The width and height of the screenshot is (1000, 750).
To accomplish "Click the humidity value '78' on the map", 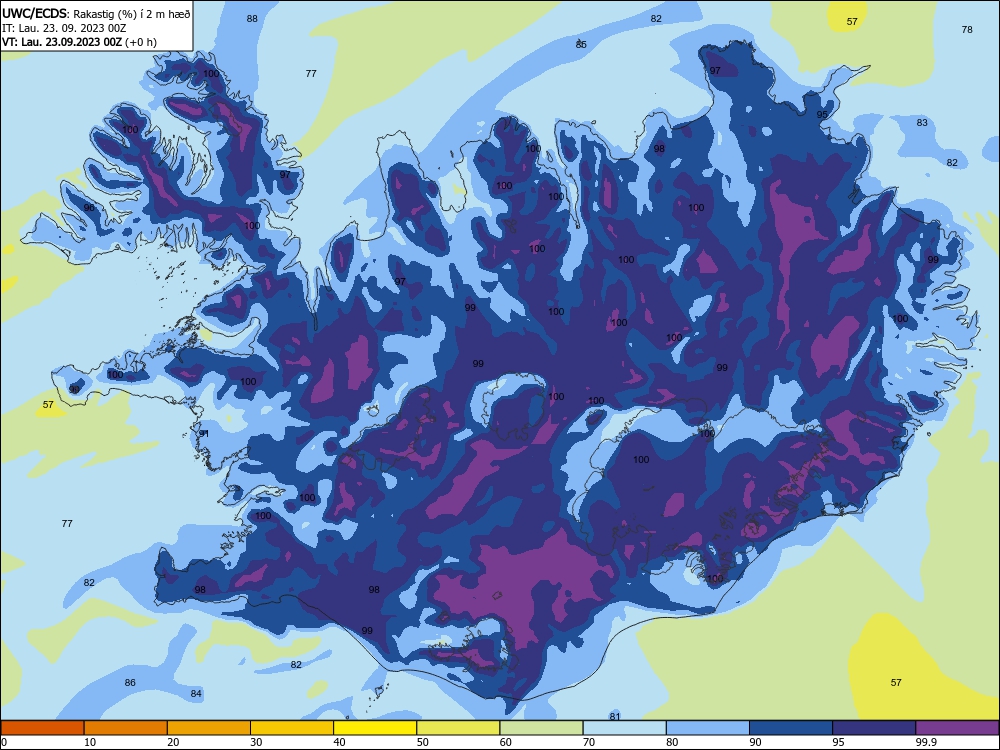I will (x=967, y=29).
